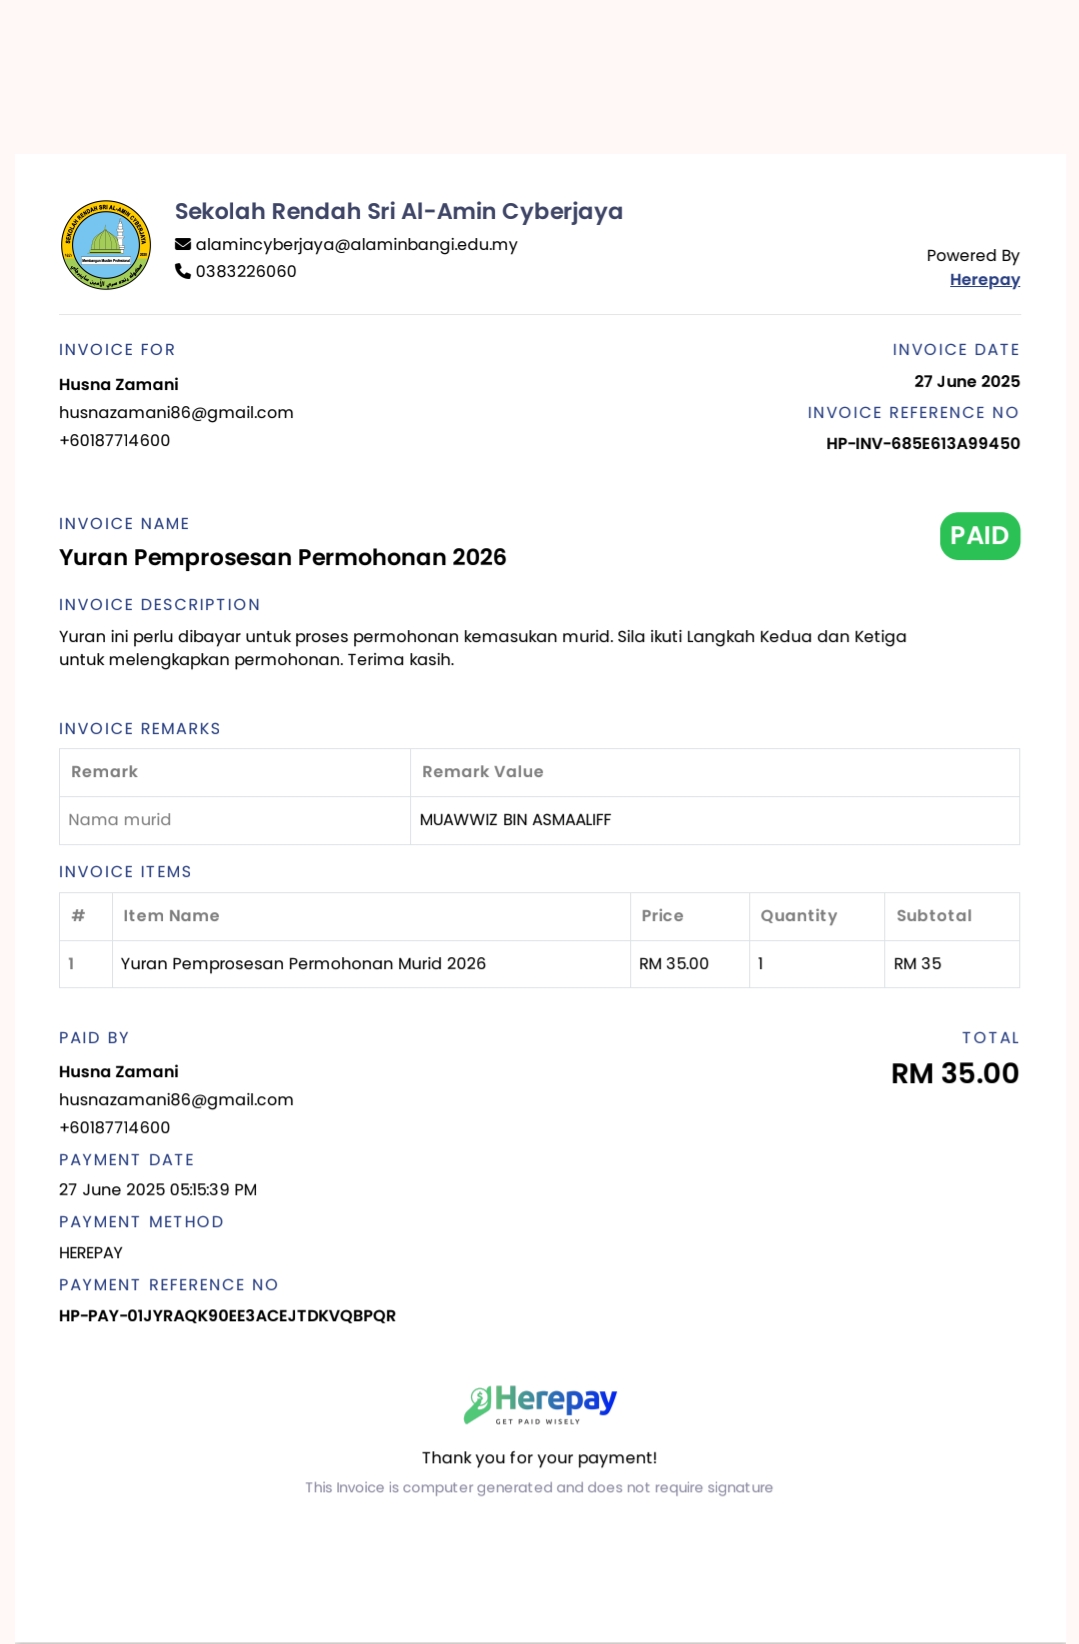Click payment reference HP-PAY-01JYRAQK90EE3ACEJTDKVQBPQR
1079x1644 pixels.
tap(227, 1315)
